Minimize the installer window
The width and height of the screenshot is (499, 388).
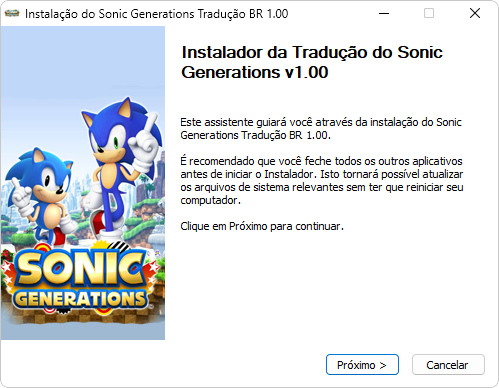click(x=384, y=13)
